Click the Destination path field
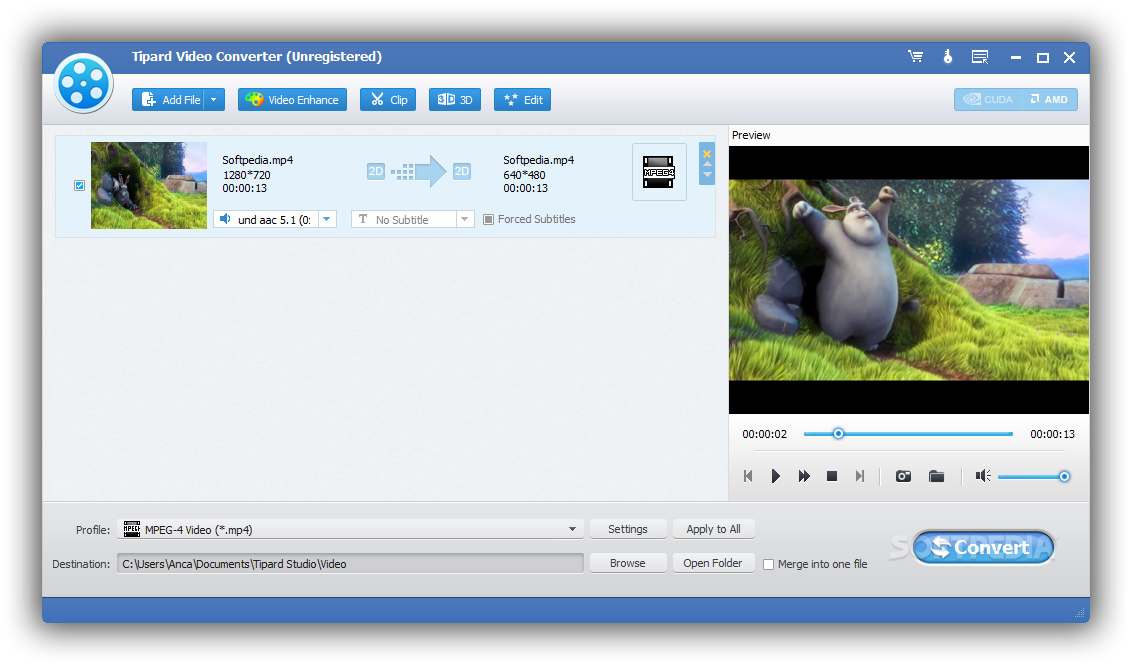 point(350,564)
